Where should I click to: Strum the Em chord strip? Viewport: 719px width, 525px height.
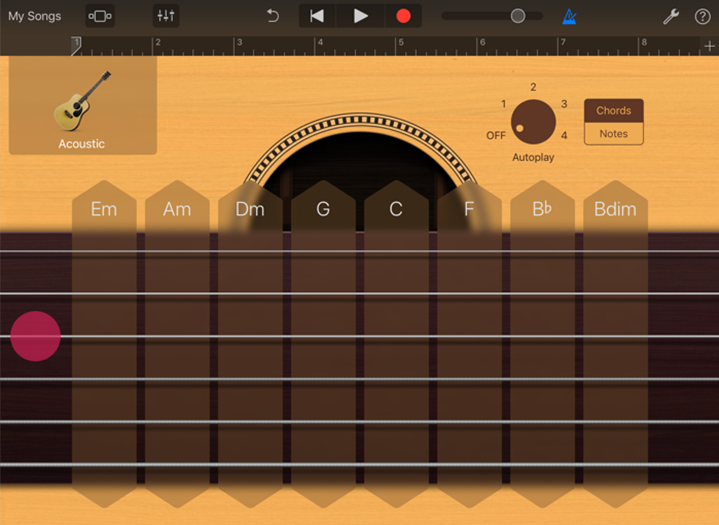pos(104,344)
